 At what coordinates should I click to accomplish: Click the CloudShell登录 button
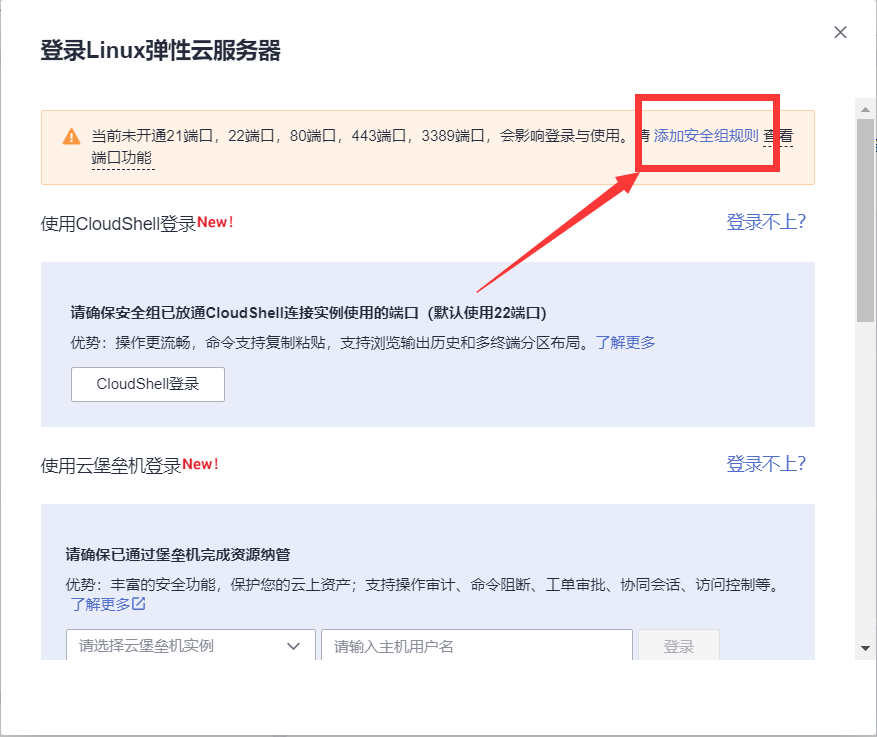coord(147,384)
